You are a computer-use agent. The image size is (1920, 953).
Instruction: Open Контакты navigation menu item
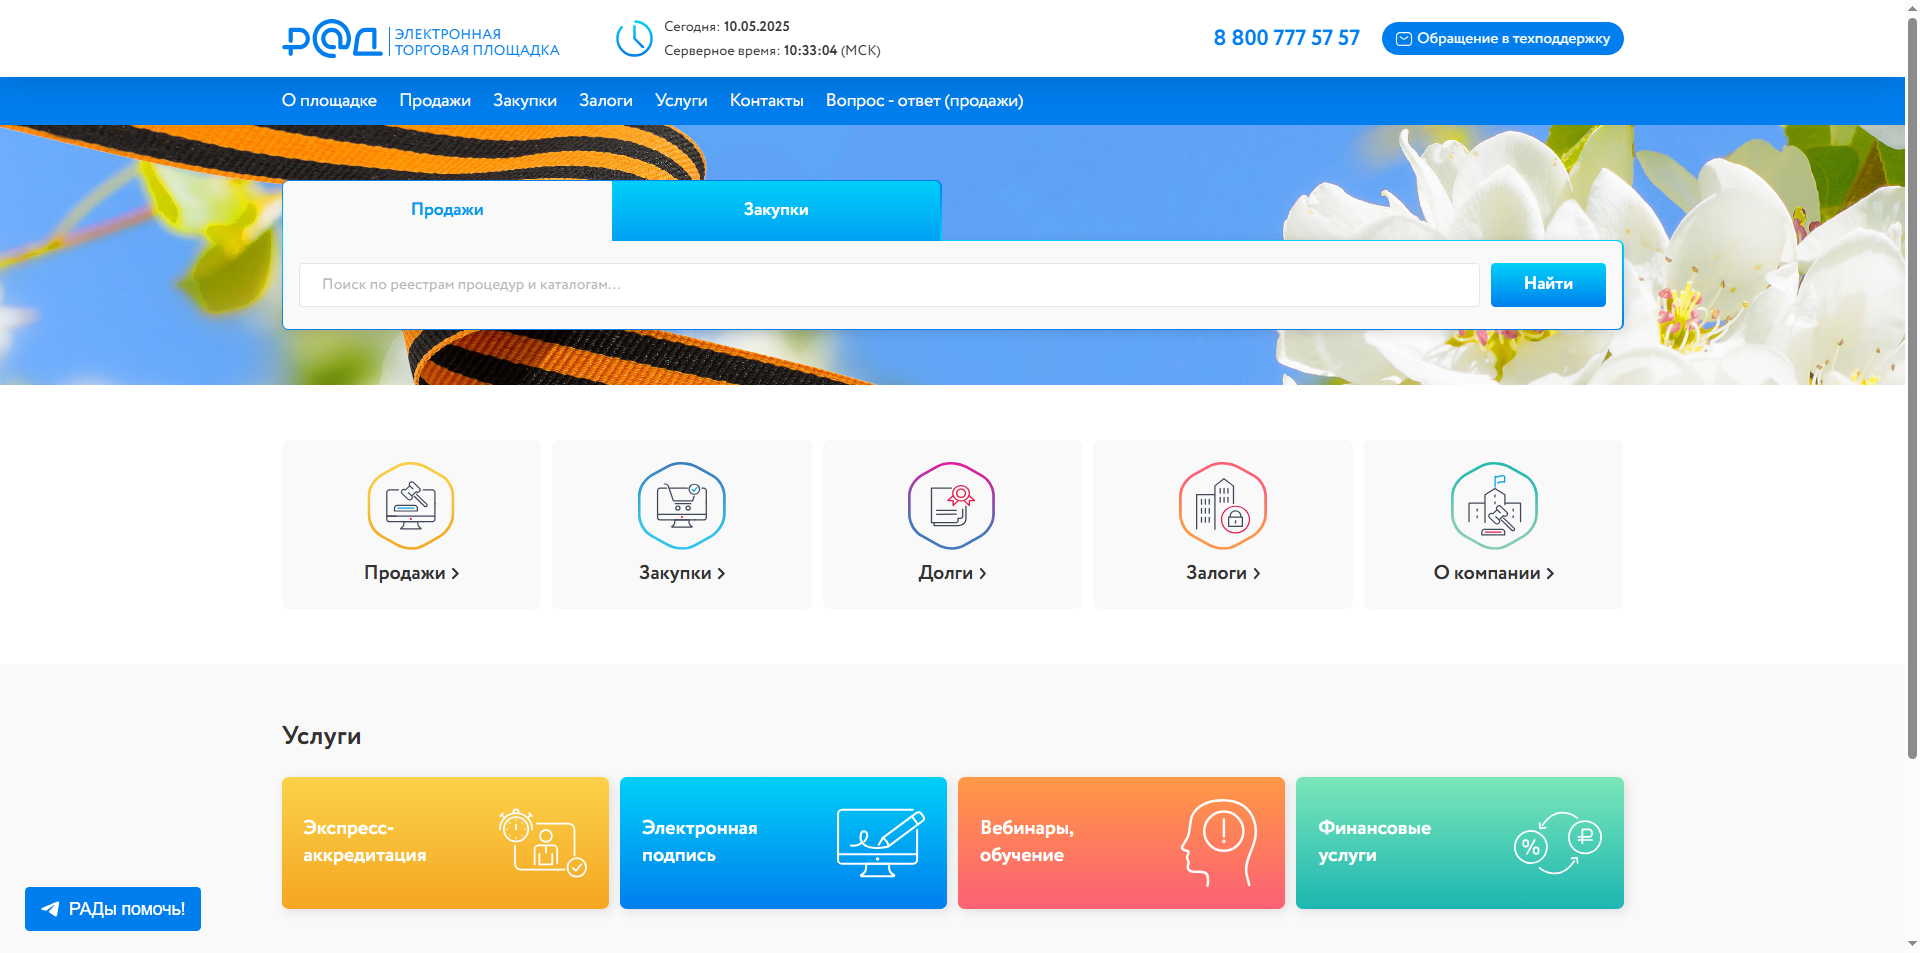coord(767,100)
